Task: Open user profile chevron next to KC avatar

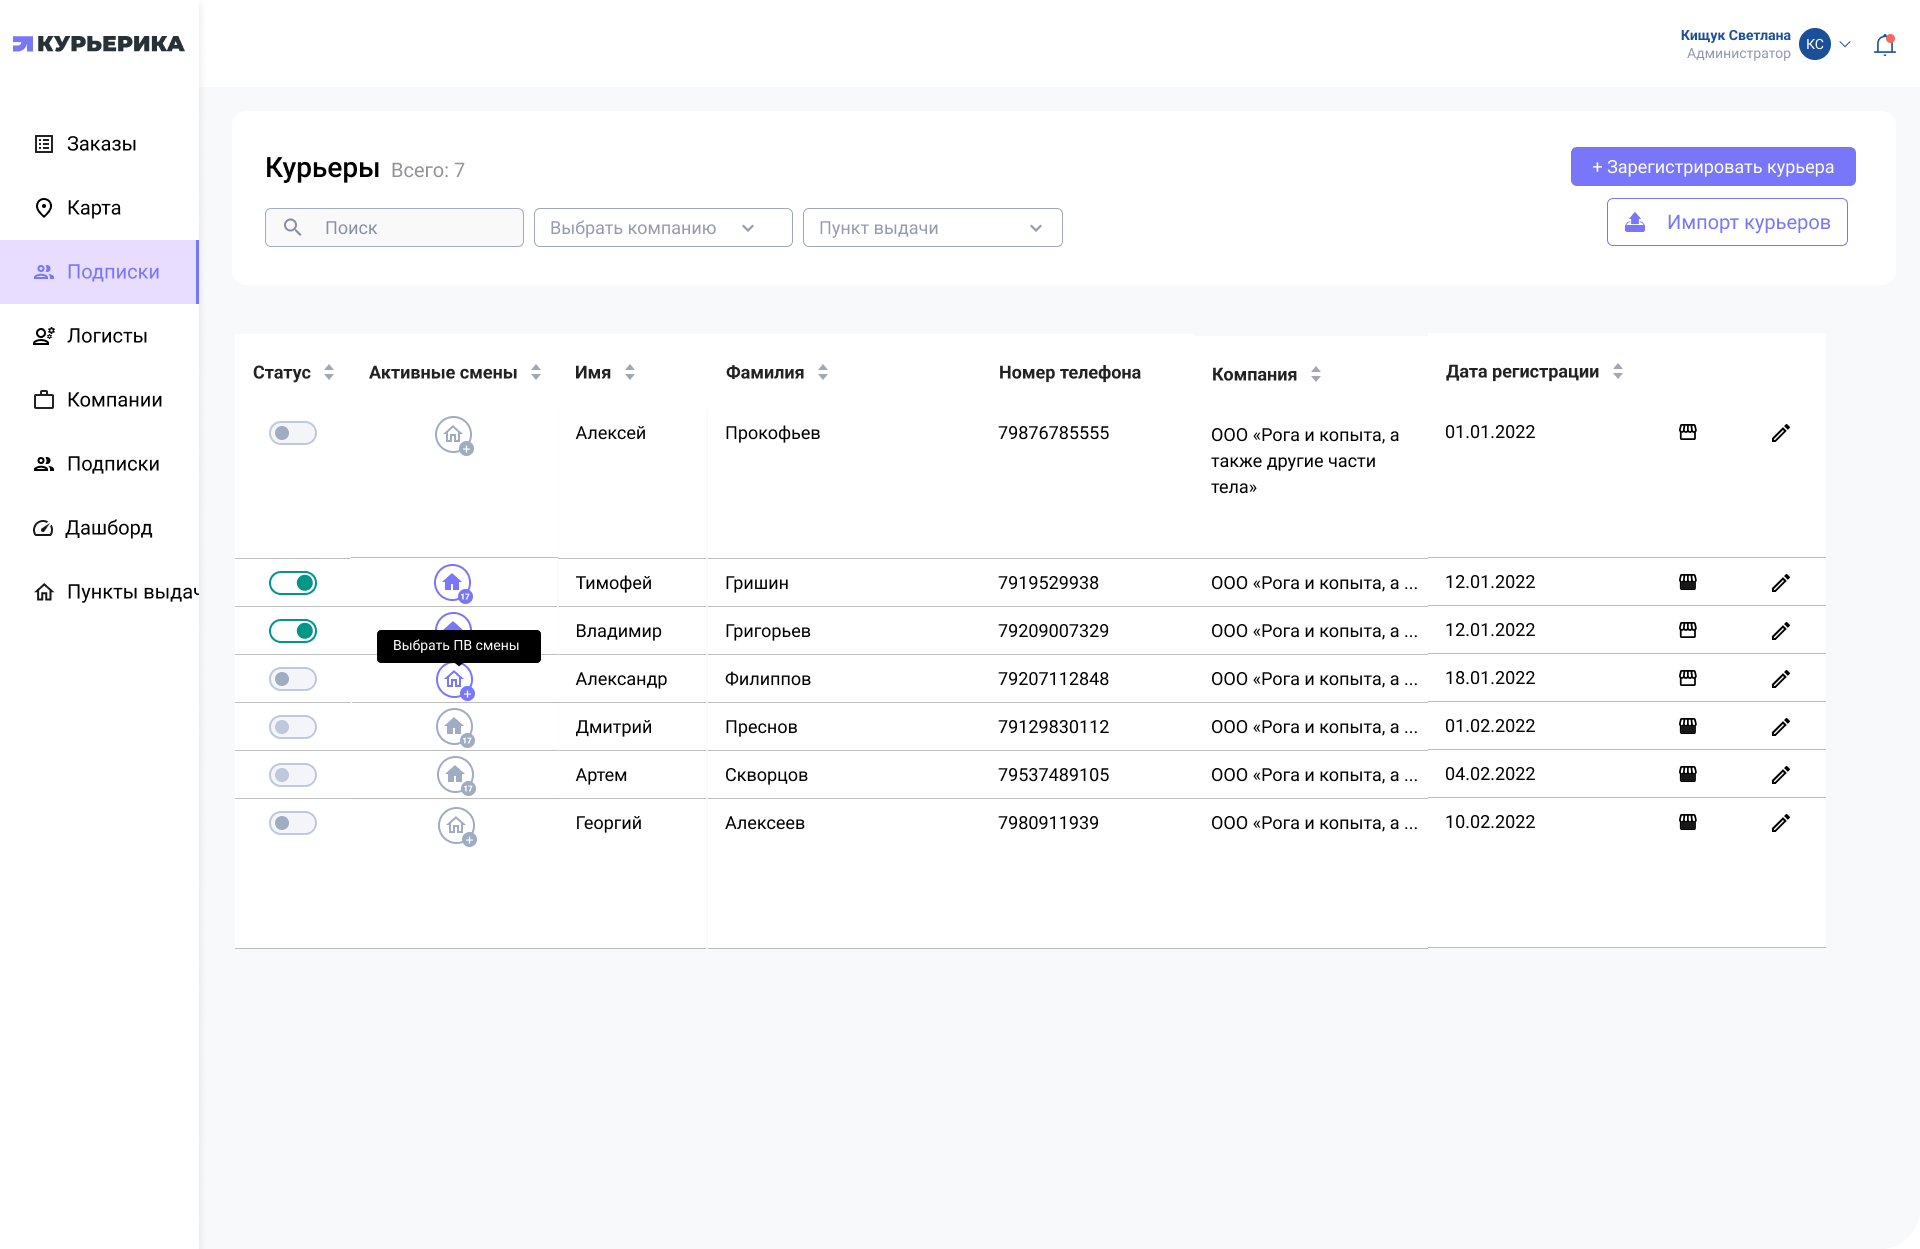Action: [1845, 45]
